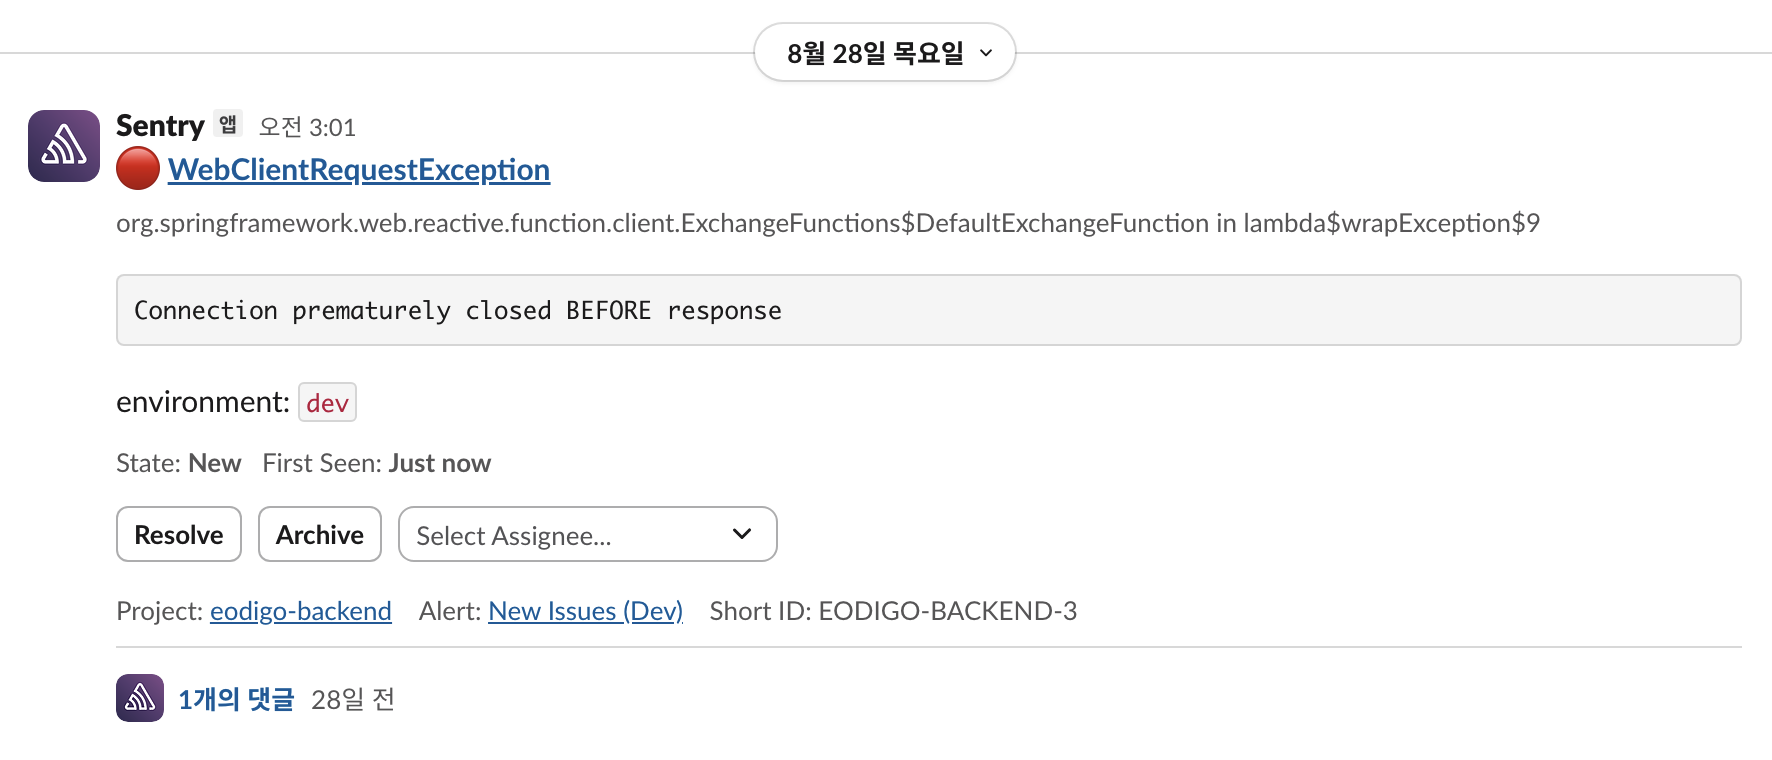Open the Select Assignee dropdown
1772x760 pixels.
(587, 534)
